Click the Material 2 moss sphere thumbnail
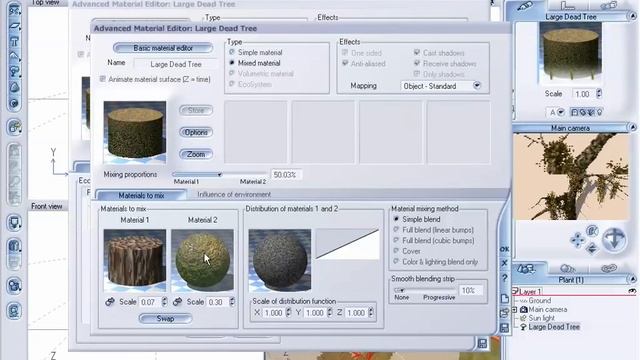 [x=202, y=260]
